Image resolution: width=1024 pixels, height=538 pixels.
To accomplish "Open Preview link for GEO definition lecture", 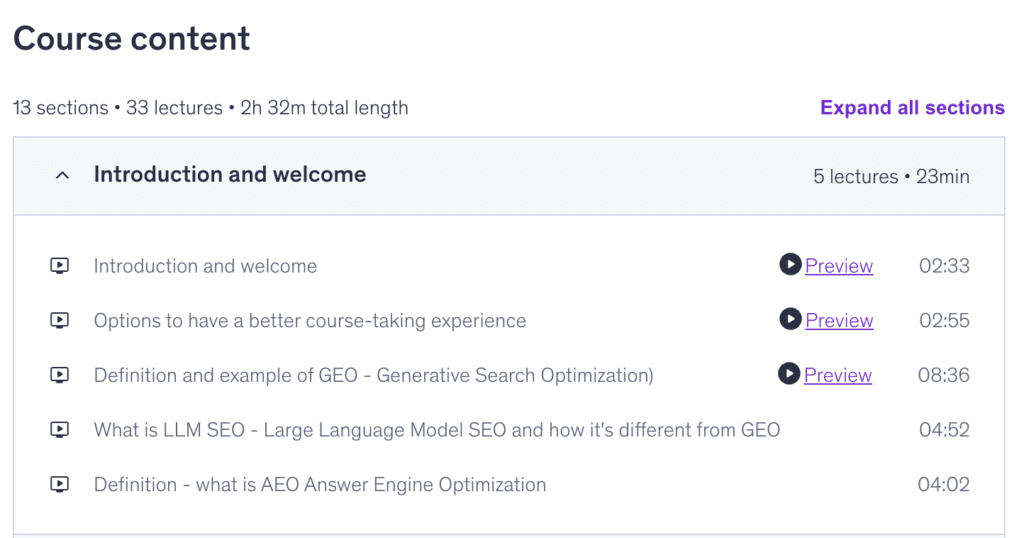I will tap(838, 375).
